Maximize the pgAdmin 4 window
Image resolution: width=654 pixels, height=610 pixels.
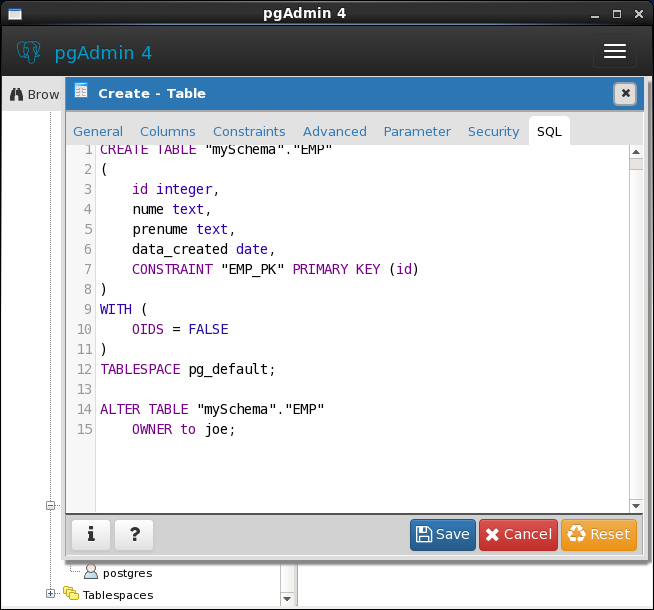click(617, 15)
